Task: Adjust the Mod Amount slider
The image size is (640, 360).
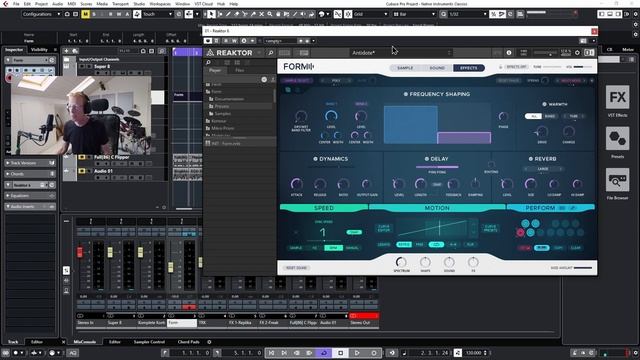Action: coord(583,268)
